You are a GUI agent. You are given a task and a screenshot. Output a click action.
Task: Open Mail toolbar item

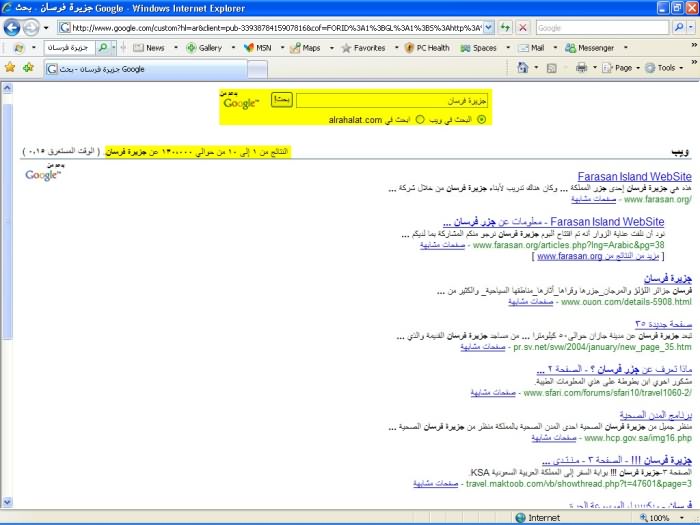tap(531, 48)
